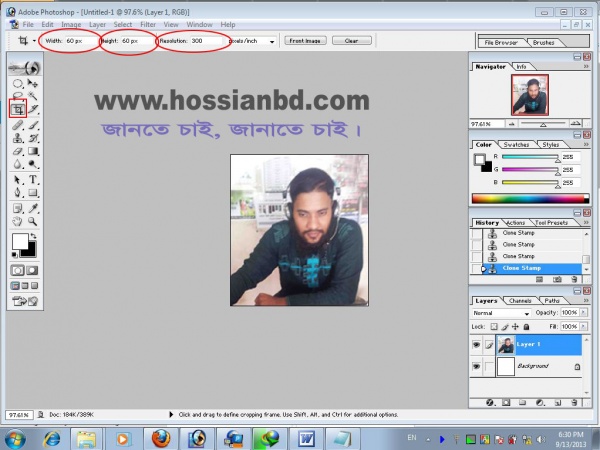Switch to Quick Mask mode
The width and height of the screenshot is (600, 450).
(x=32, y=271)
